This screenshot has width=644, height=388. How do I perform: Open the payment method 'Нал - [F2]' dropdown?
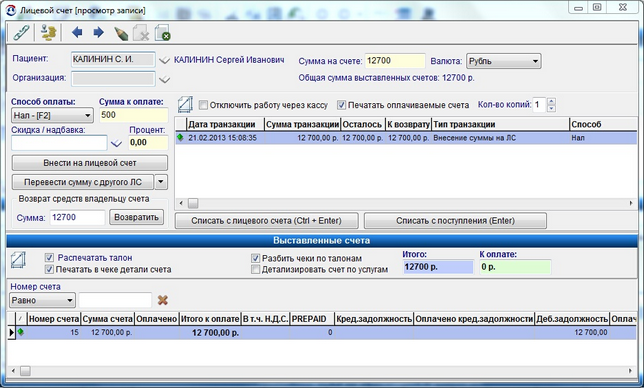tap(52, 115)
